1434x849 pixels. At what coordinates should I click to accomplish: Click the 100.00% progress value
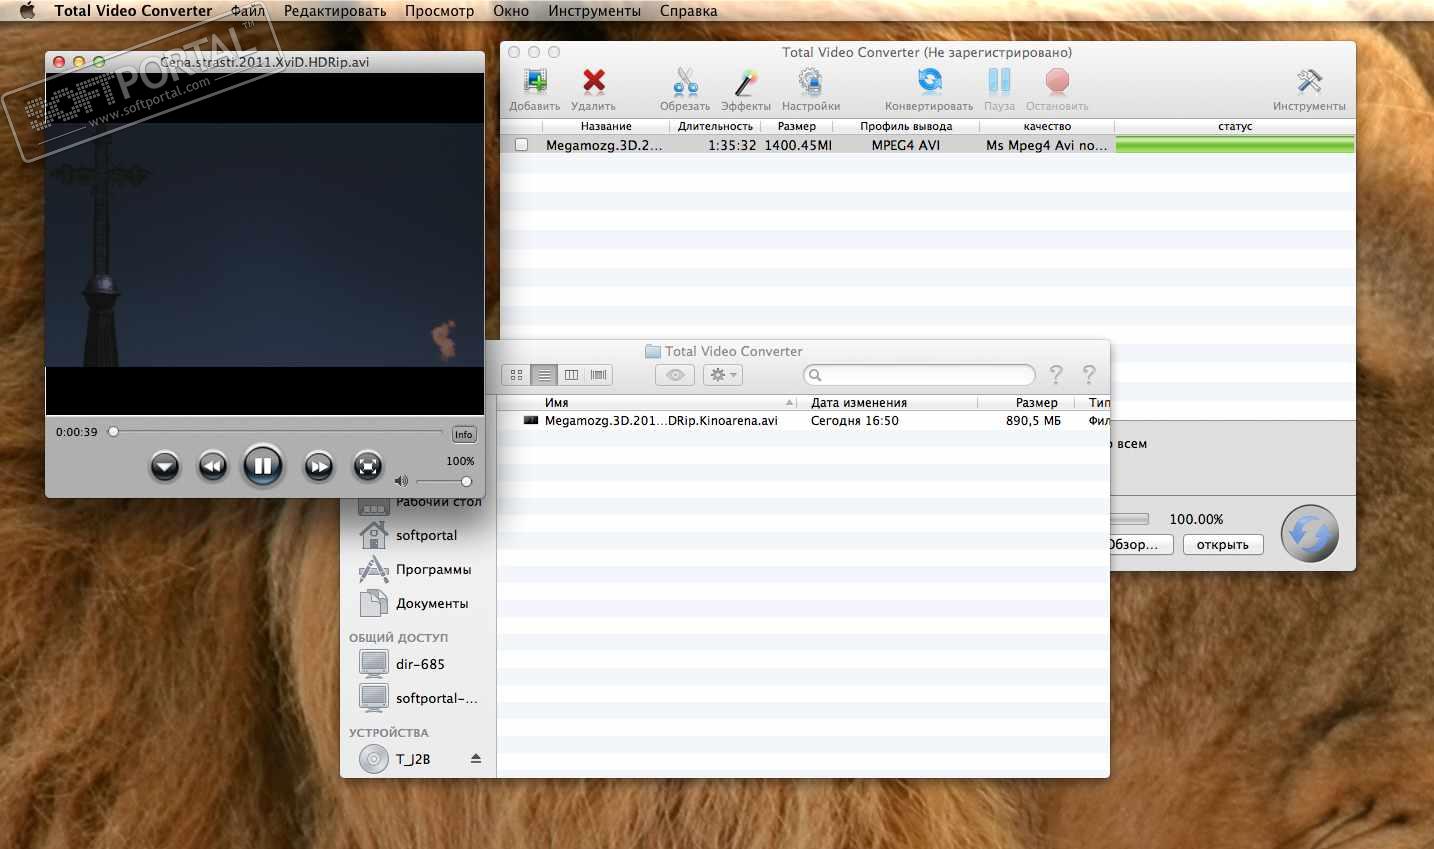tap(1196, 519)
